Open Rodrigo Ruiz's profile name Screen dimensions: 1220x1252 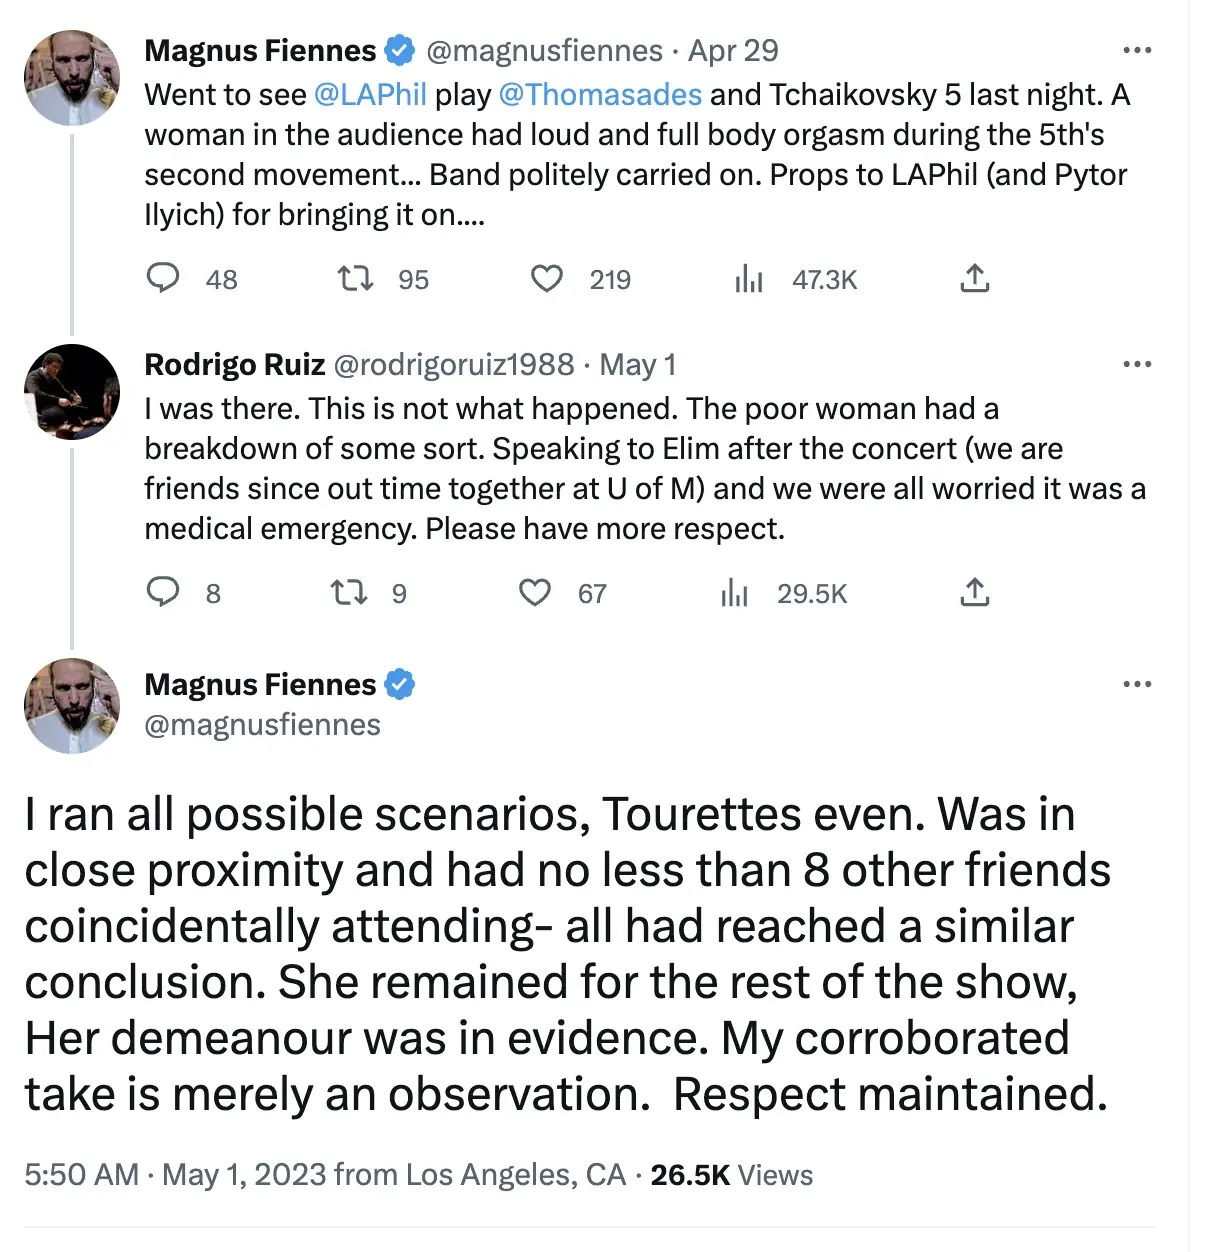(235, 364)
